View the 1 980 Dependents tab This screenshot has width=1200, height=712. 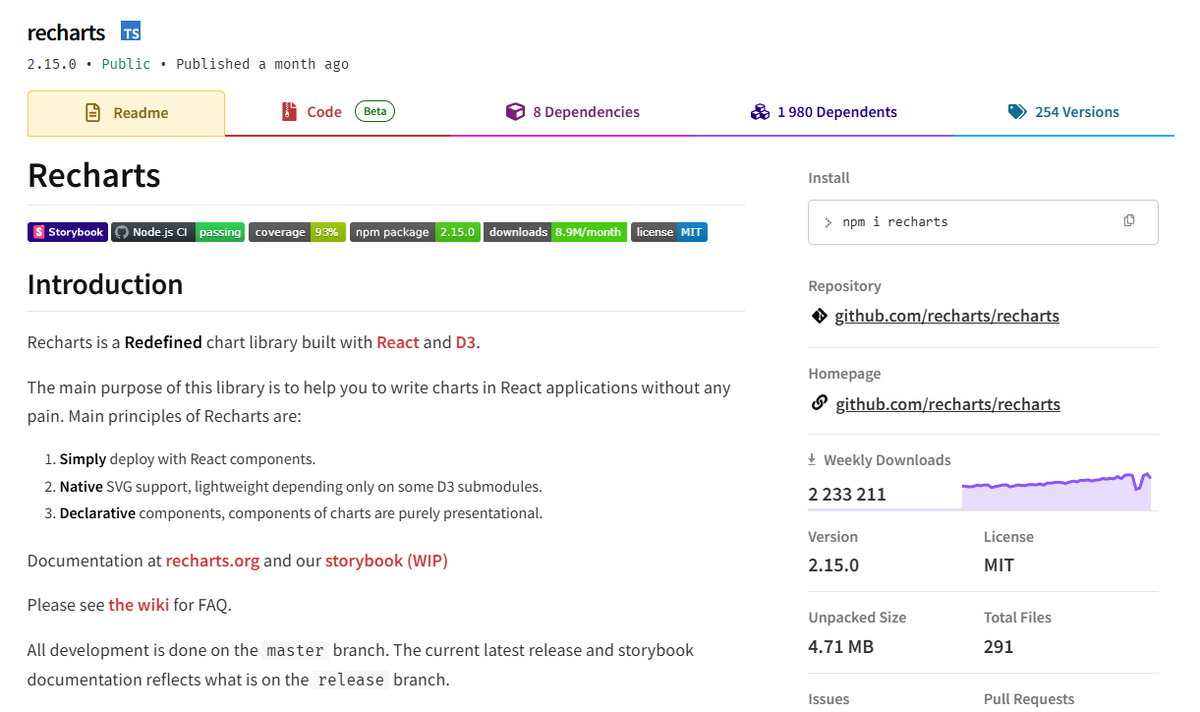pos(824,112)
